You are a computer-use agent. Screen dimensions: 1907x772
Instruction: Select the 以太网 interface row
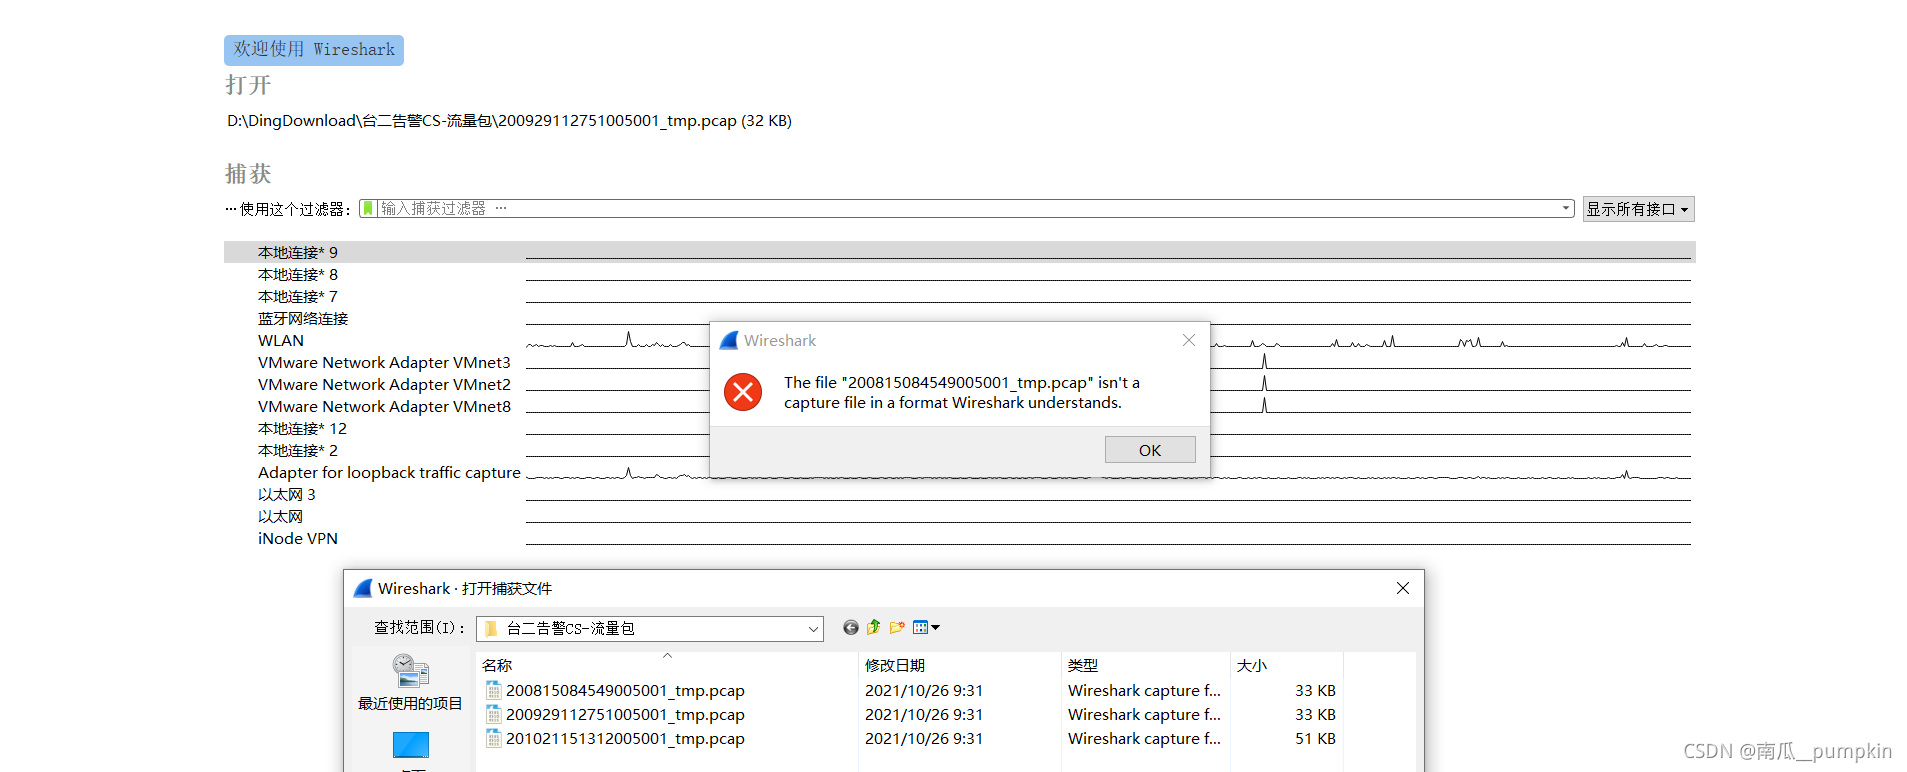[x=280, y=517]
